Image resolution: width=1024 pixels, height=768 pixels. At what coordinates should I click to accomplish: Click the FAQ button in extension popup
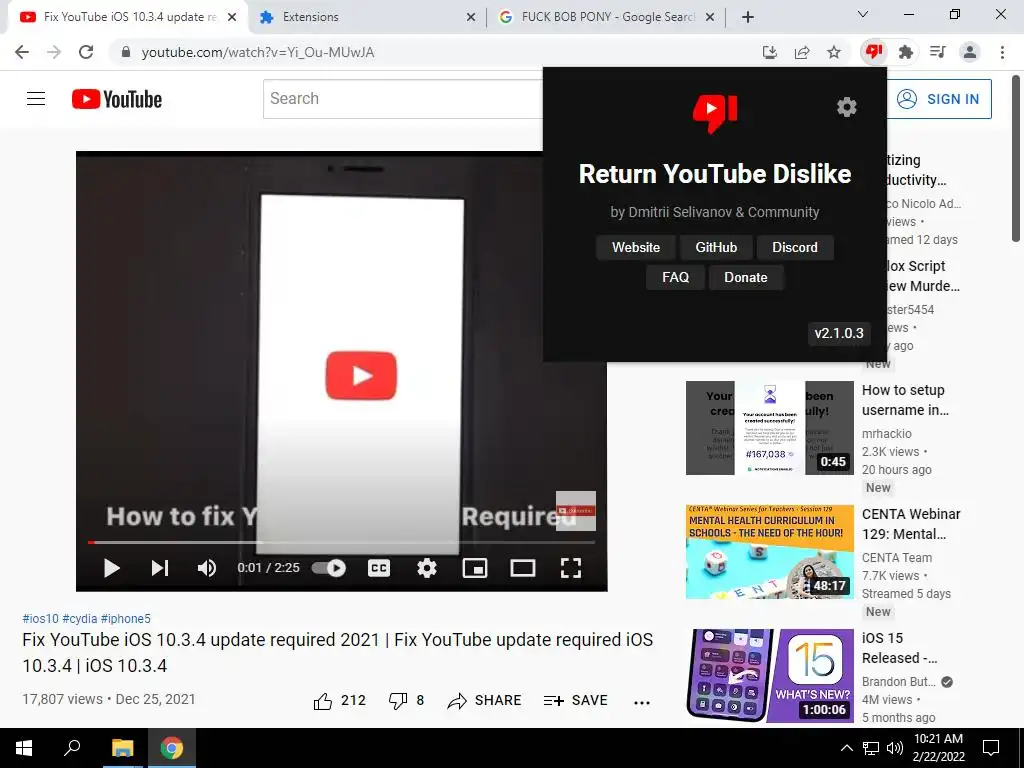pyautogui.click(x=675, y=277)
